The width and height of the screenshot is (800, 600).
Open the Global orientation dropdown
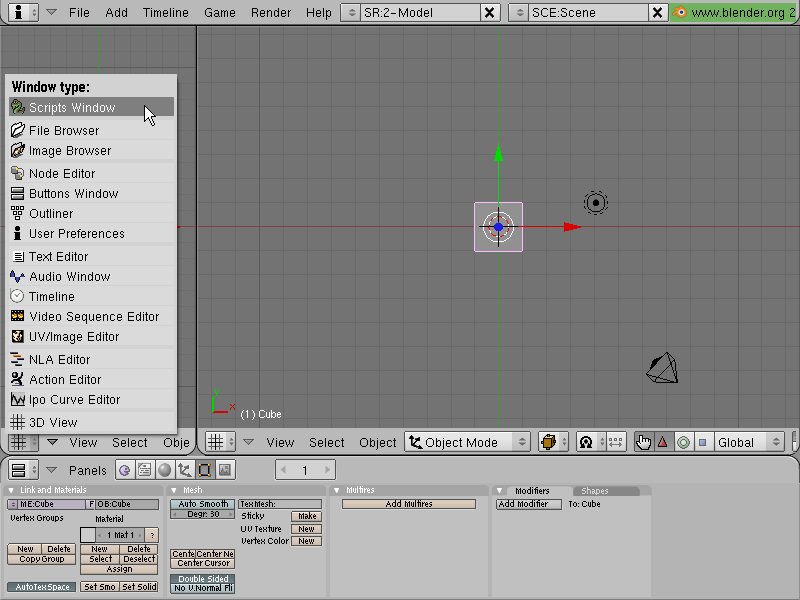click(x=749, y=442)
